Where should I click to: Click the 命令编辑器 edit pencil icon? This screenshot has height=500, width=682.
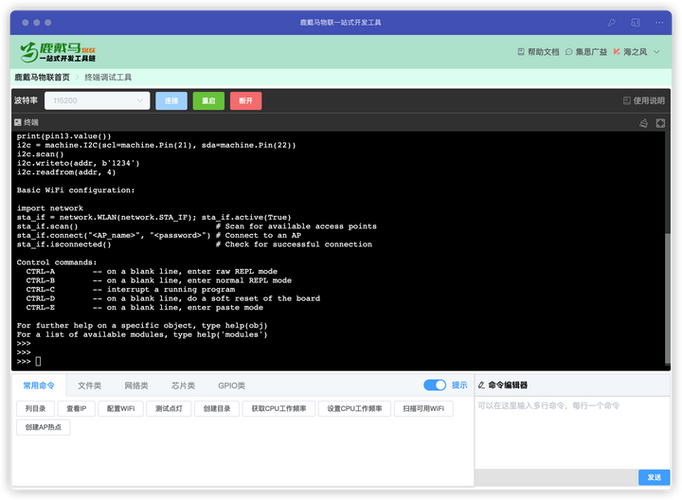(481, 385)
